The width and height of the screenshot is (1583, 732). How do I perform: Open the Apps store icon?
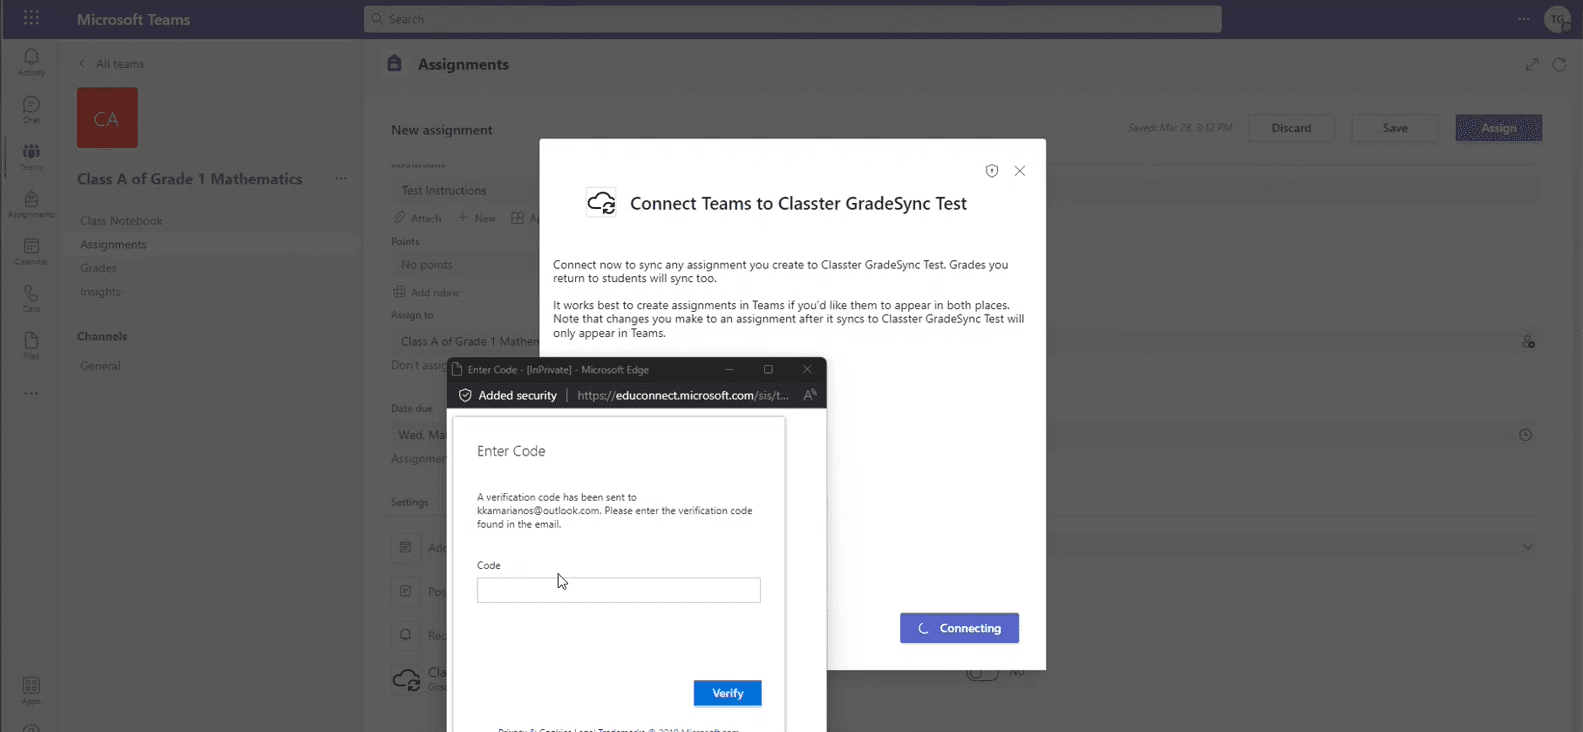(31, 689)
